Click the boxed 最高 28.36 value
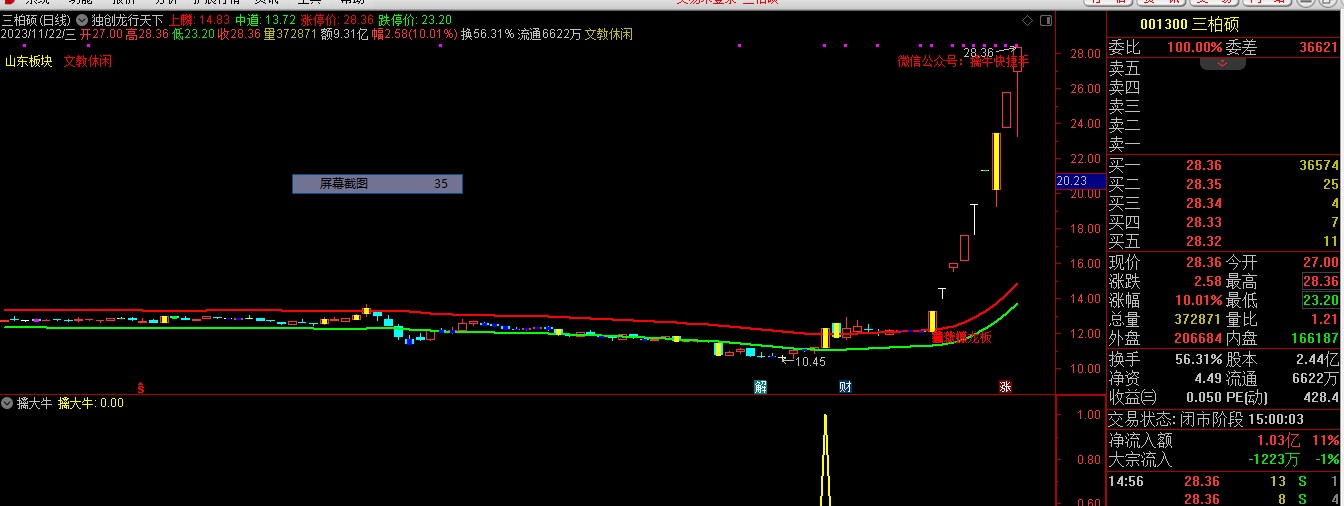 [1320, 281]
